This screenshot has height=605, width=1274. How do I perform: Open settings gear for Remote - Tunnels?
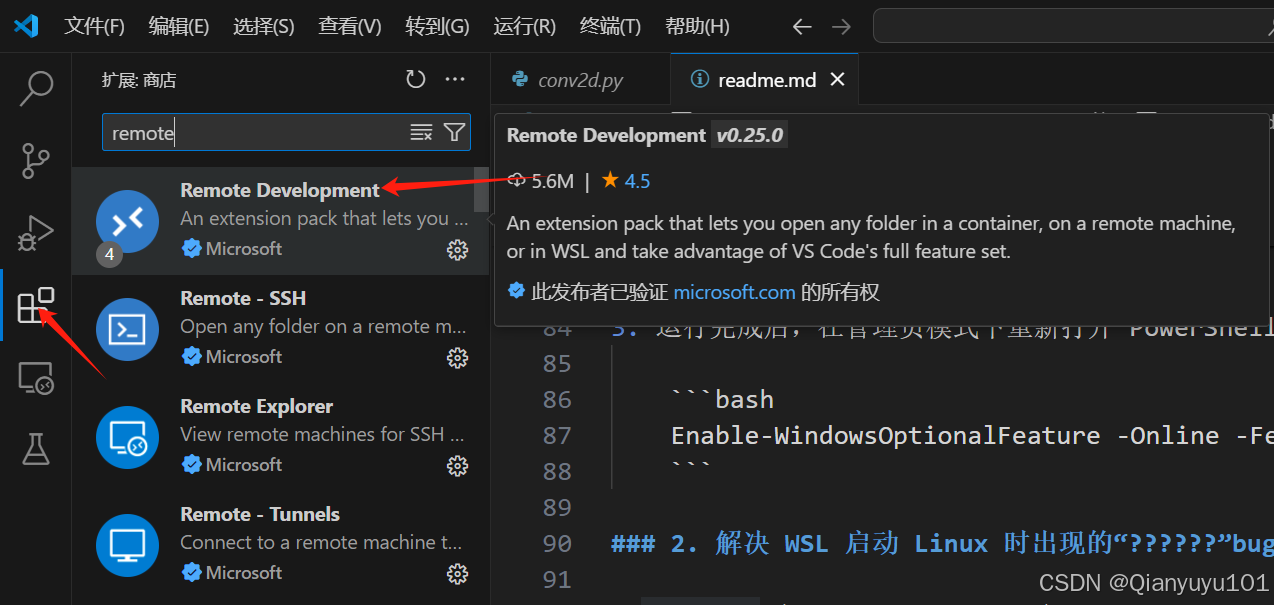point(457,573)
